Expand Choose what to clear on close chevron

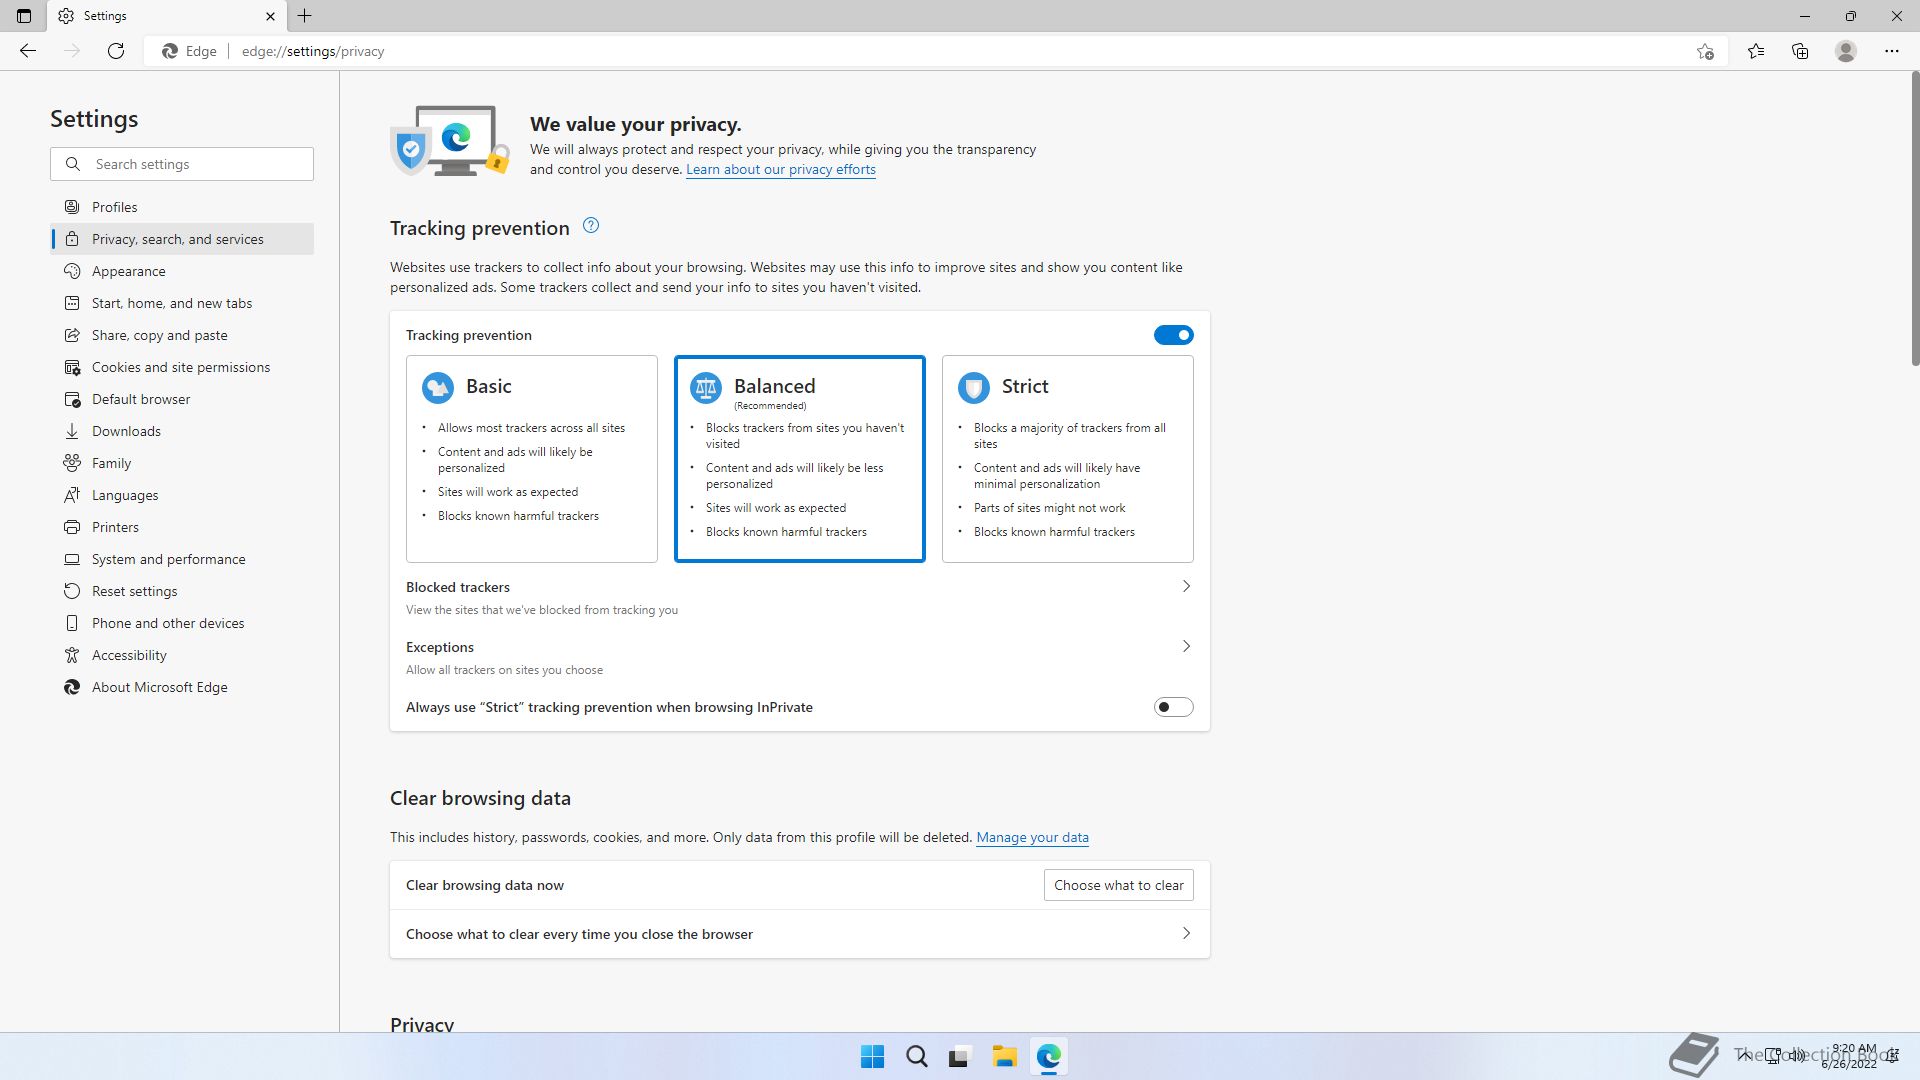1186,934
